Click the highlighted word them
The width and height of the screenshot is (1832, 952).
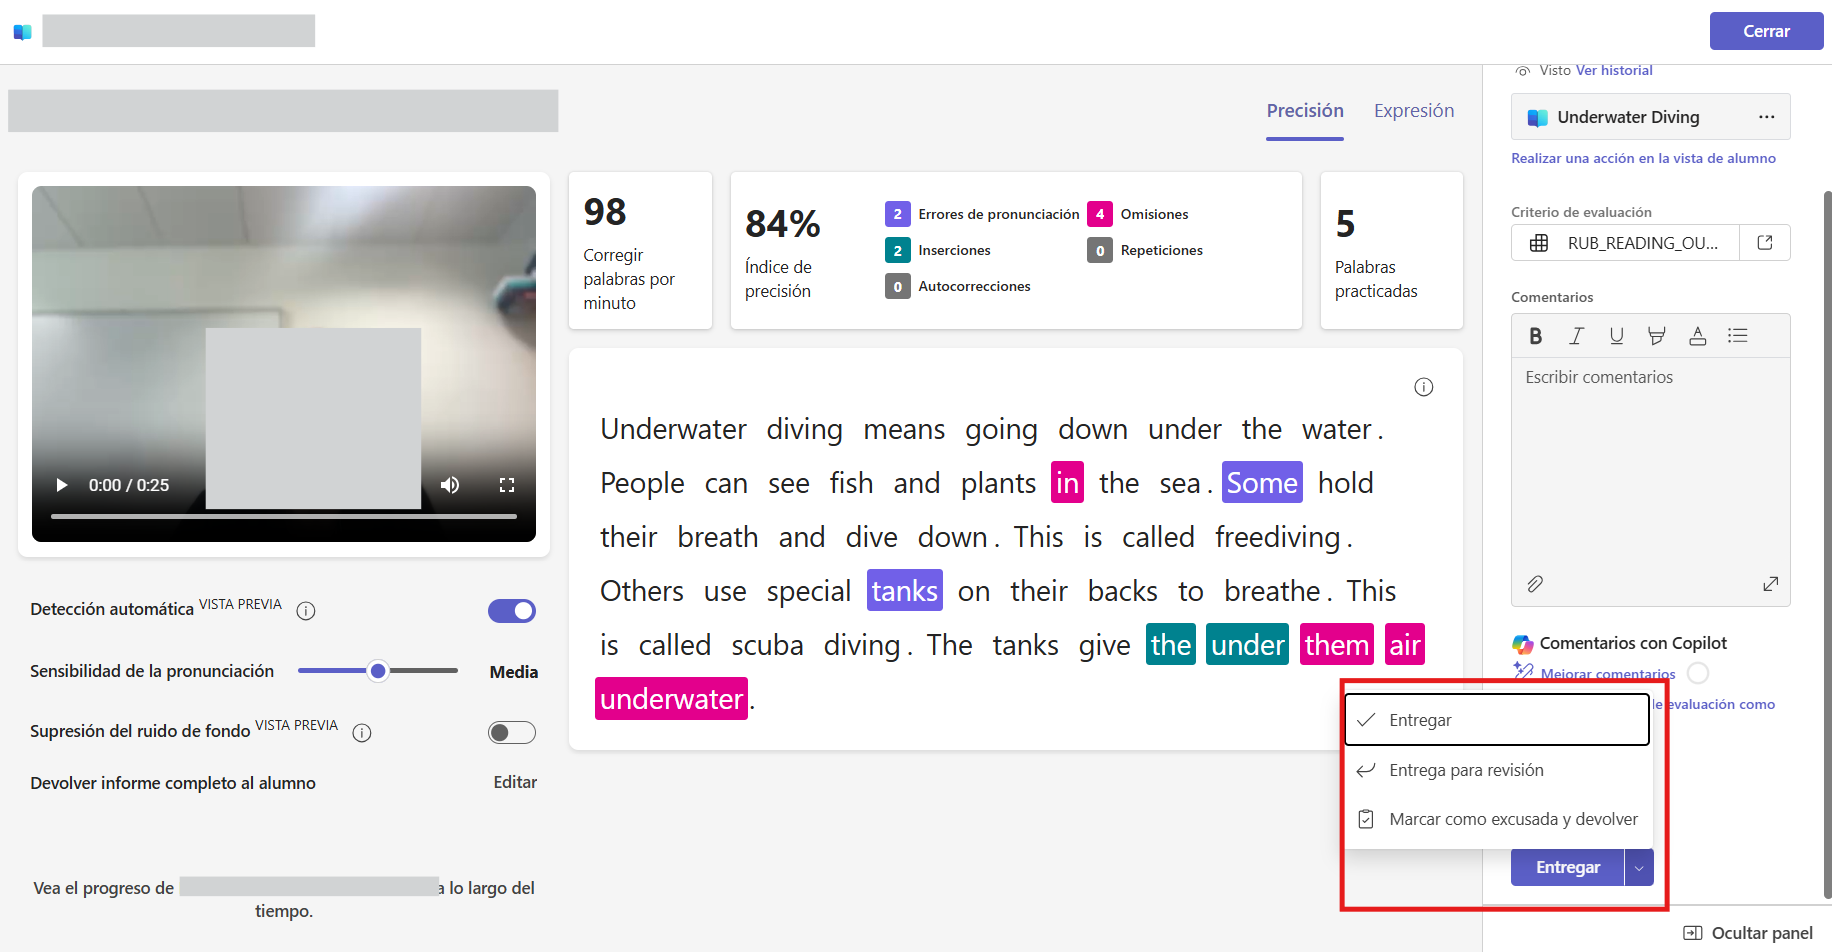click(x=1336, y=645)
